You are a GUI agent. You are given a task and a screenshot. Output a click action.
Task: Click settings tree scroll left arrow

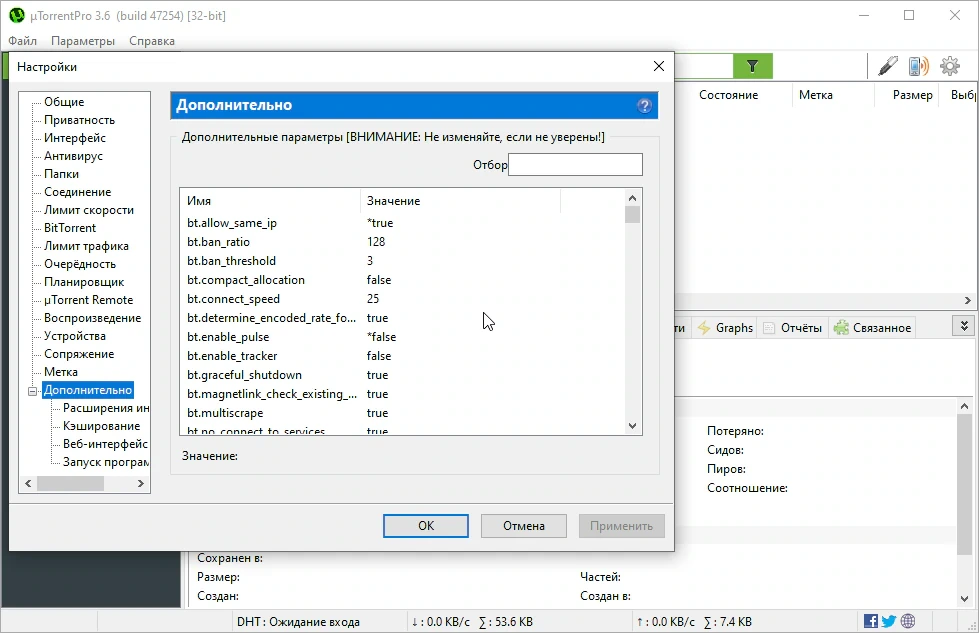click(x=28, y=483)
